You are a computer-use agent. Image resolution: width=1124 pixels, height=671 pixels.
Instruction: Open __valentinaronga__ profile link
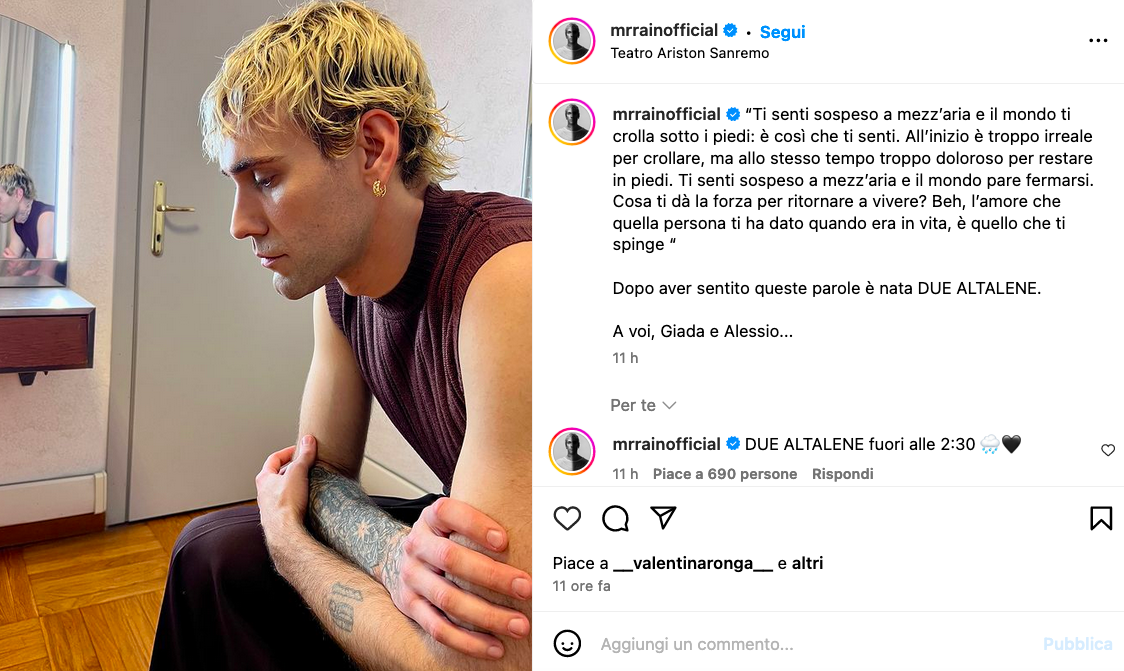point(693,563)
